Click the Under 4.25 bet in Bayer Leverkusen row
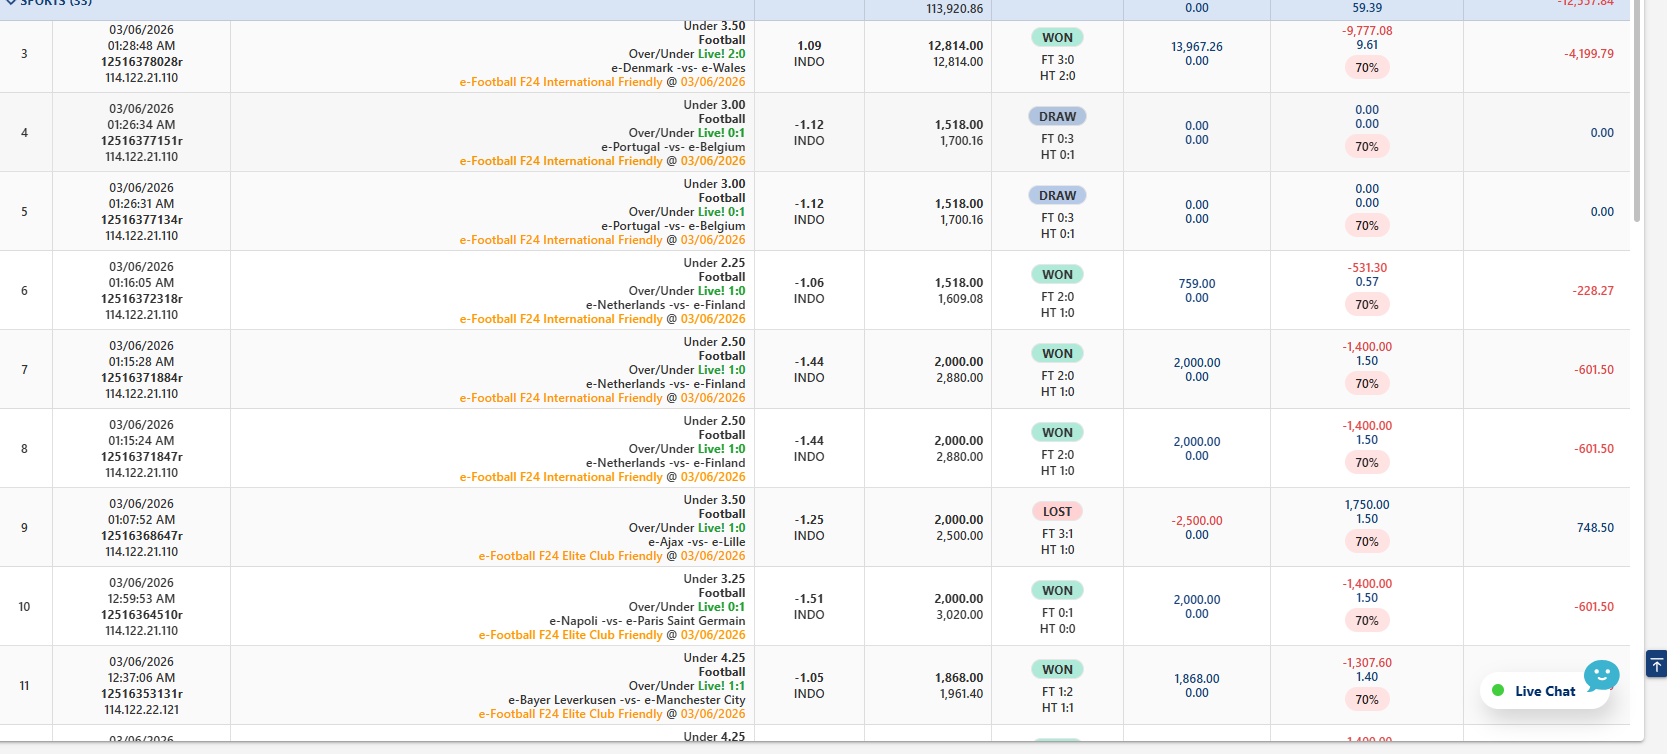 pos(714,658)
